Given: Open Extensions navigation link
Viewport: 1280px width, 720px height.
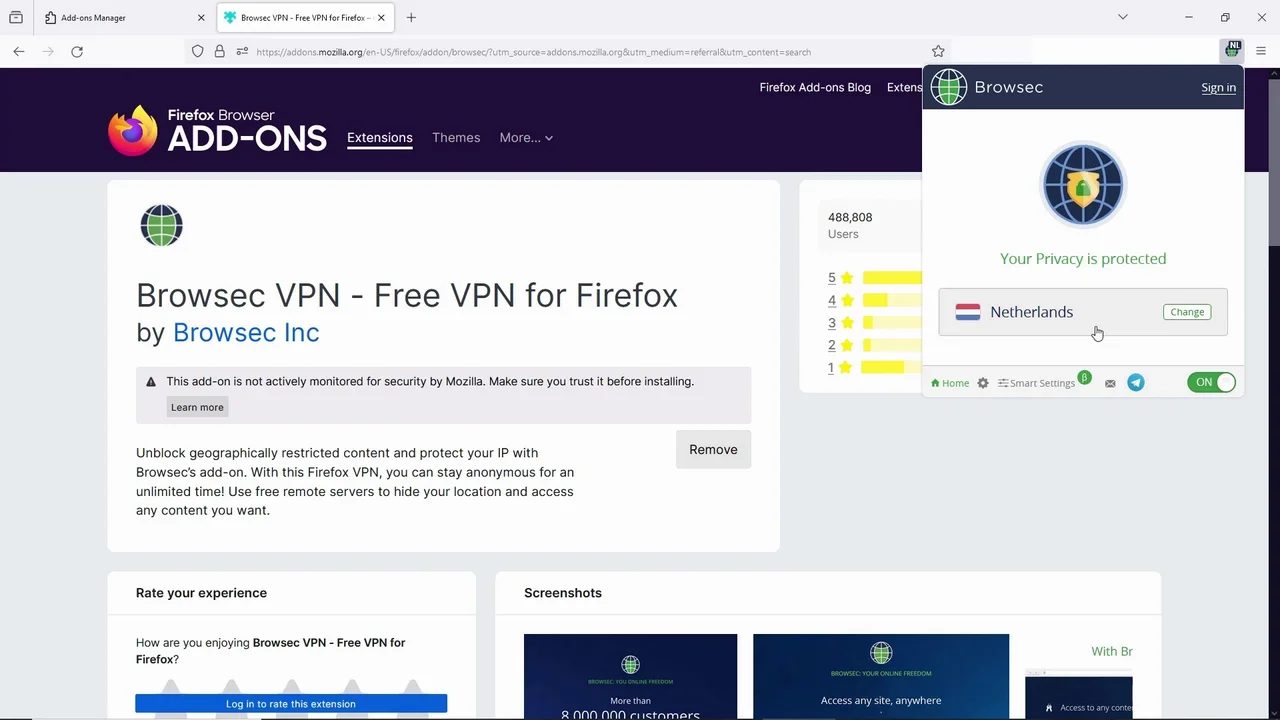Looking at the screenshot, I should (x=380, y=138).
